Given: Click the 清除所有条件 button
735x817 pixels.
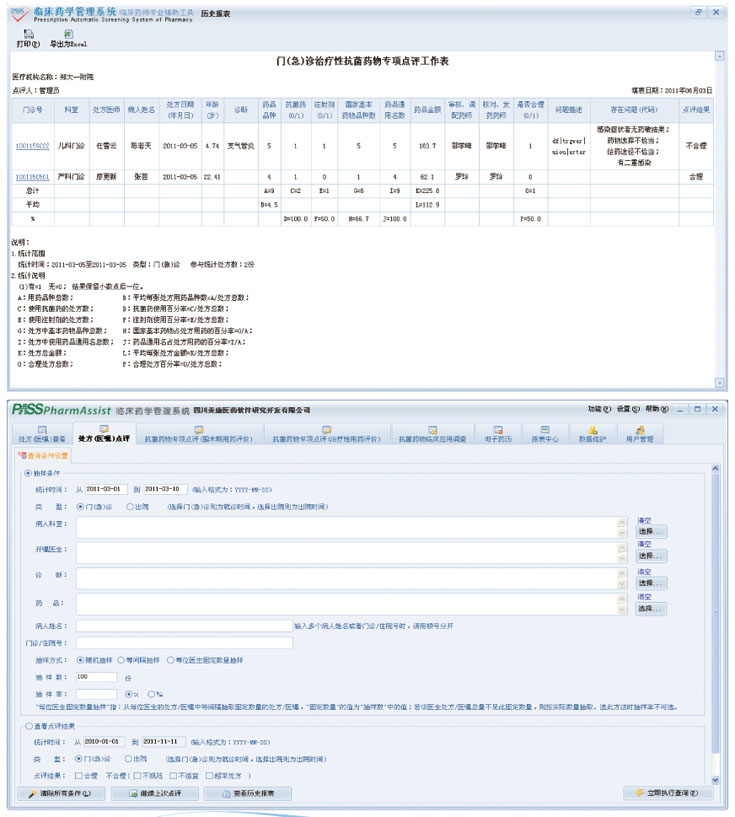Looking at the screenshot, I should (61, 794).
